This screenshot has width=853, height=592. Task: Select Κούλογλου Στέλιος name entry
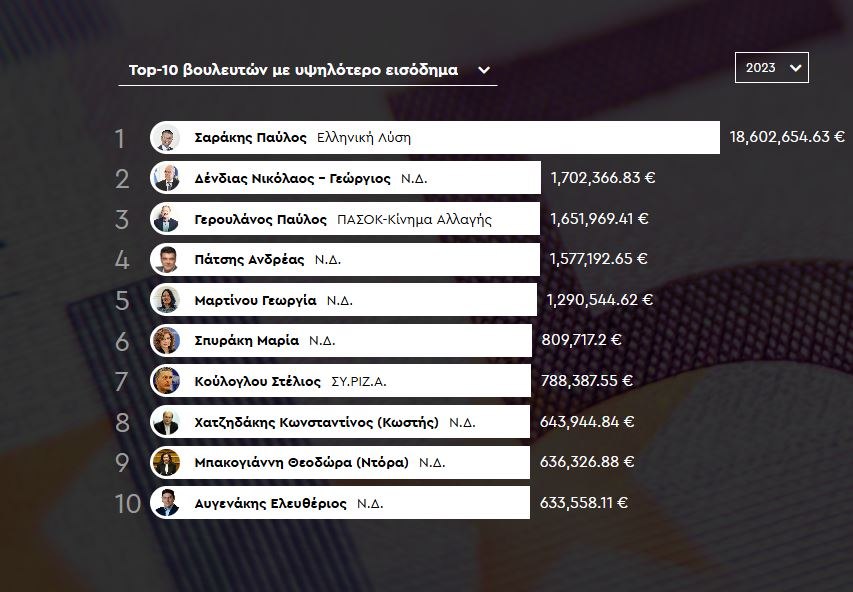(257, 381)
